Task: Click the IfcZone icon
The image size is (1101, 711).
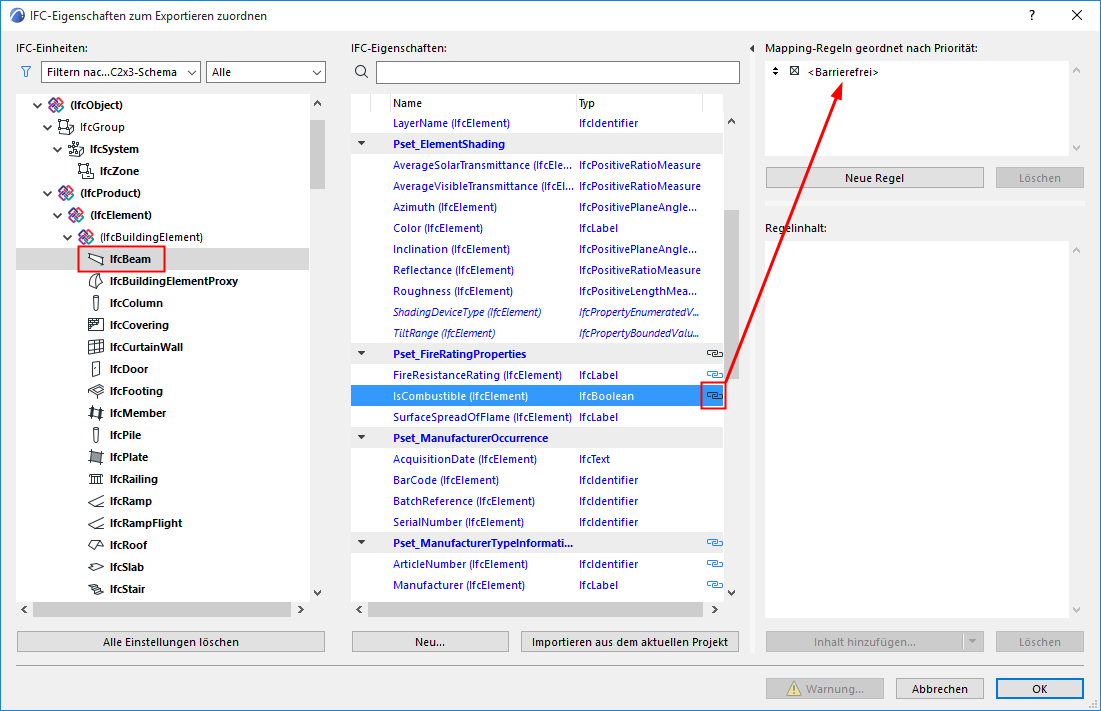Action: [86, 171]
